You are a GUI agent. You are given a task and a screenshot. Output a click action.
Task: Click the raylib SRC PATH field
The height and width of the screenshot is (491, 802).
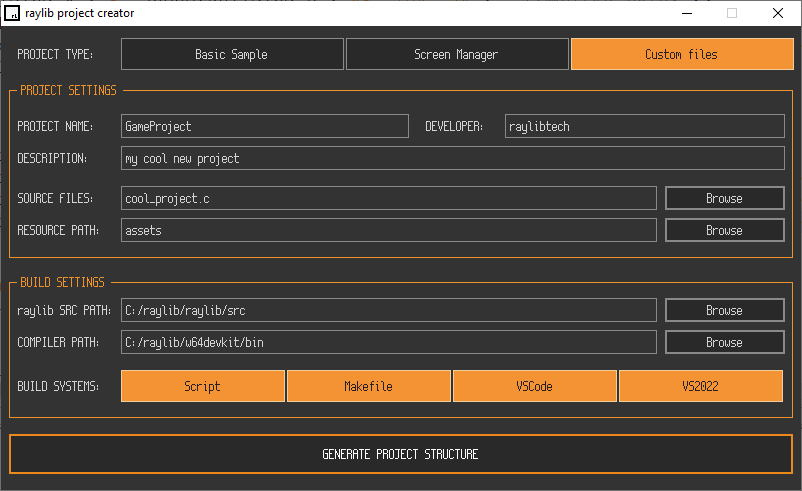pos(389,310)
